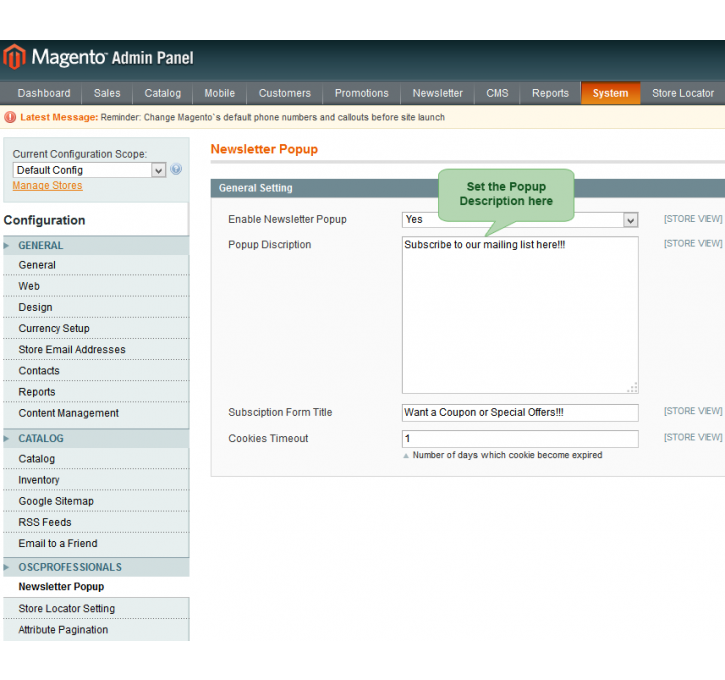Viewport: 725px width, 680px height.
Task: Click the Enable Newsletter Popup label
Action: [287, 220]
